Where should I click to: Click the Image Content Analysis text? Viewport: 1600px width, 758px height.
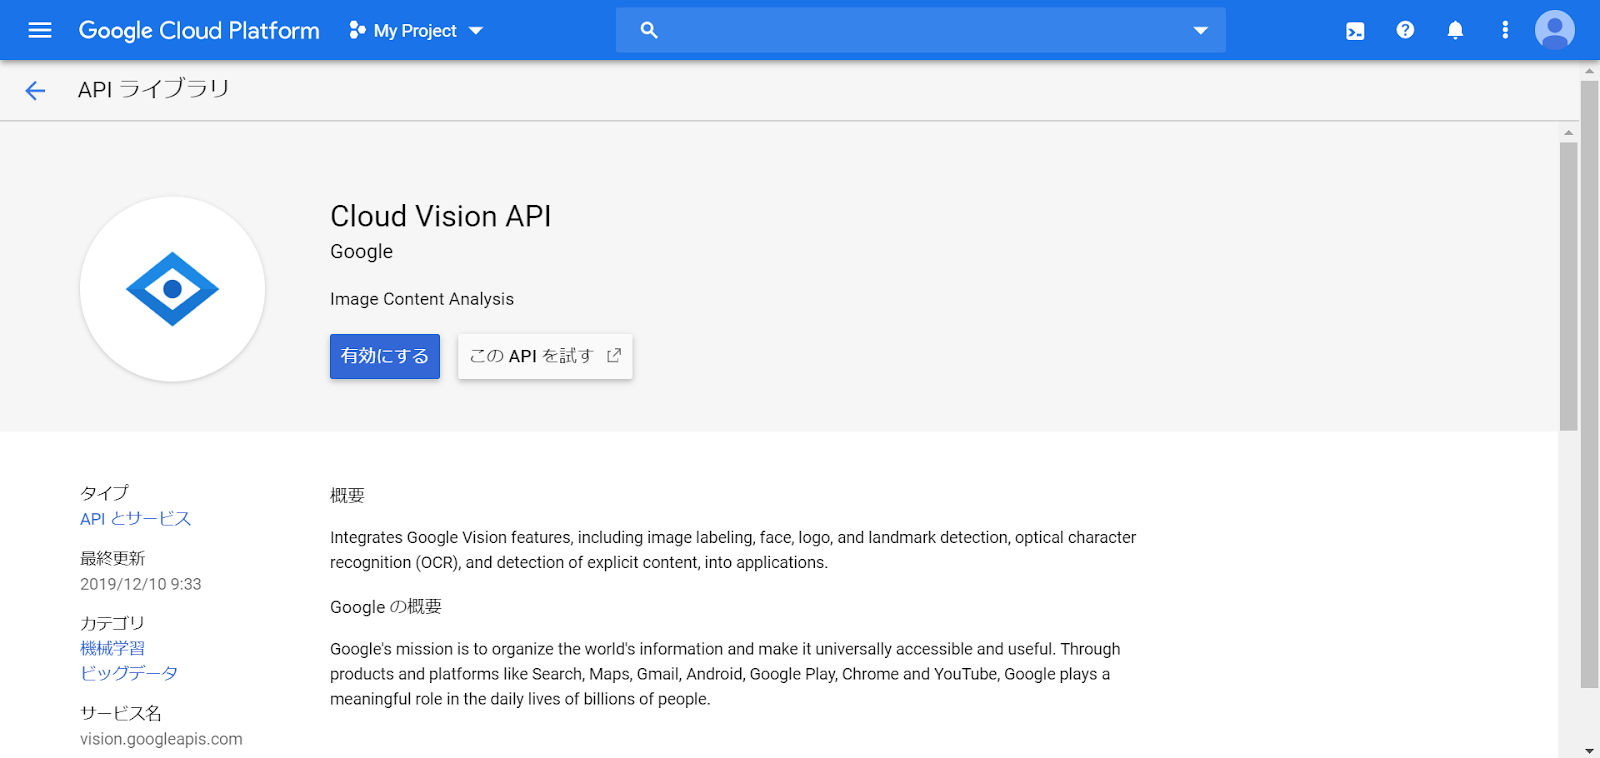coord(422,299)
